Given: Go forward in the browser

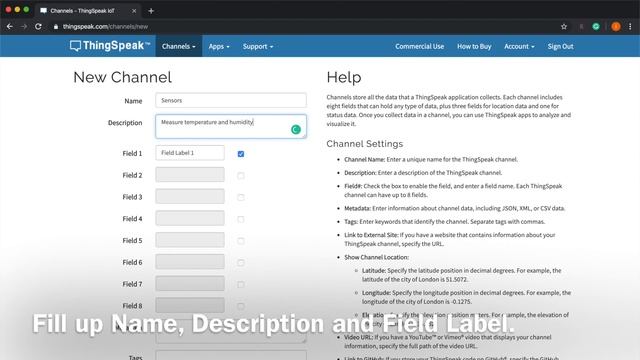Looking at the screenshot, I should tap(24, 27).
